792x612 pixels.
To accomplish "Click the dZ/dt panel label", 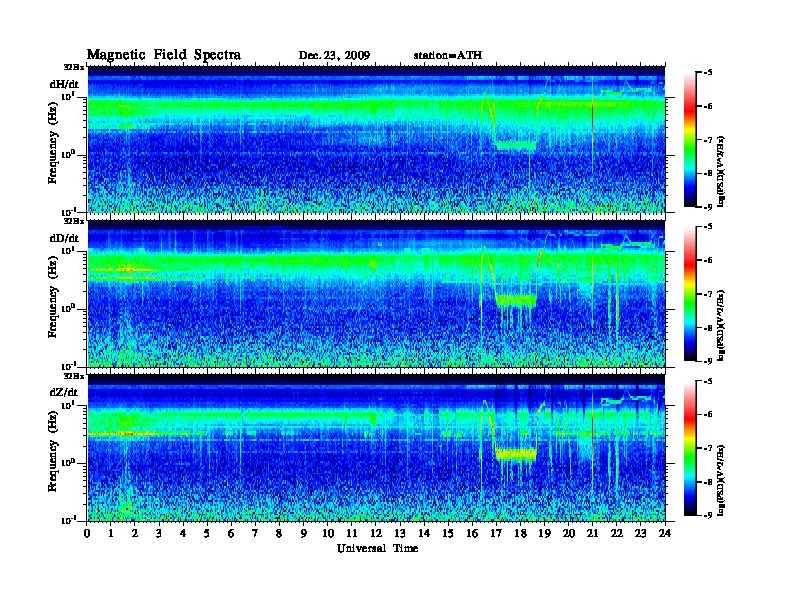I will coord(64,392).
